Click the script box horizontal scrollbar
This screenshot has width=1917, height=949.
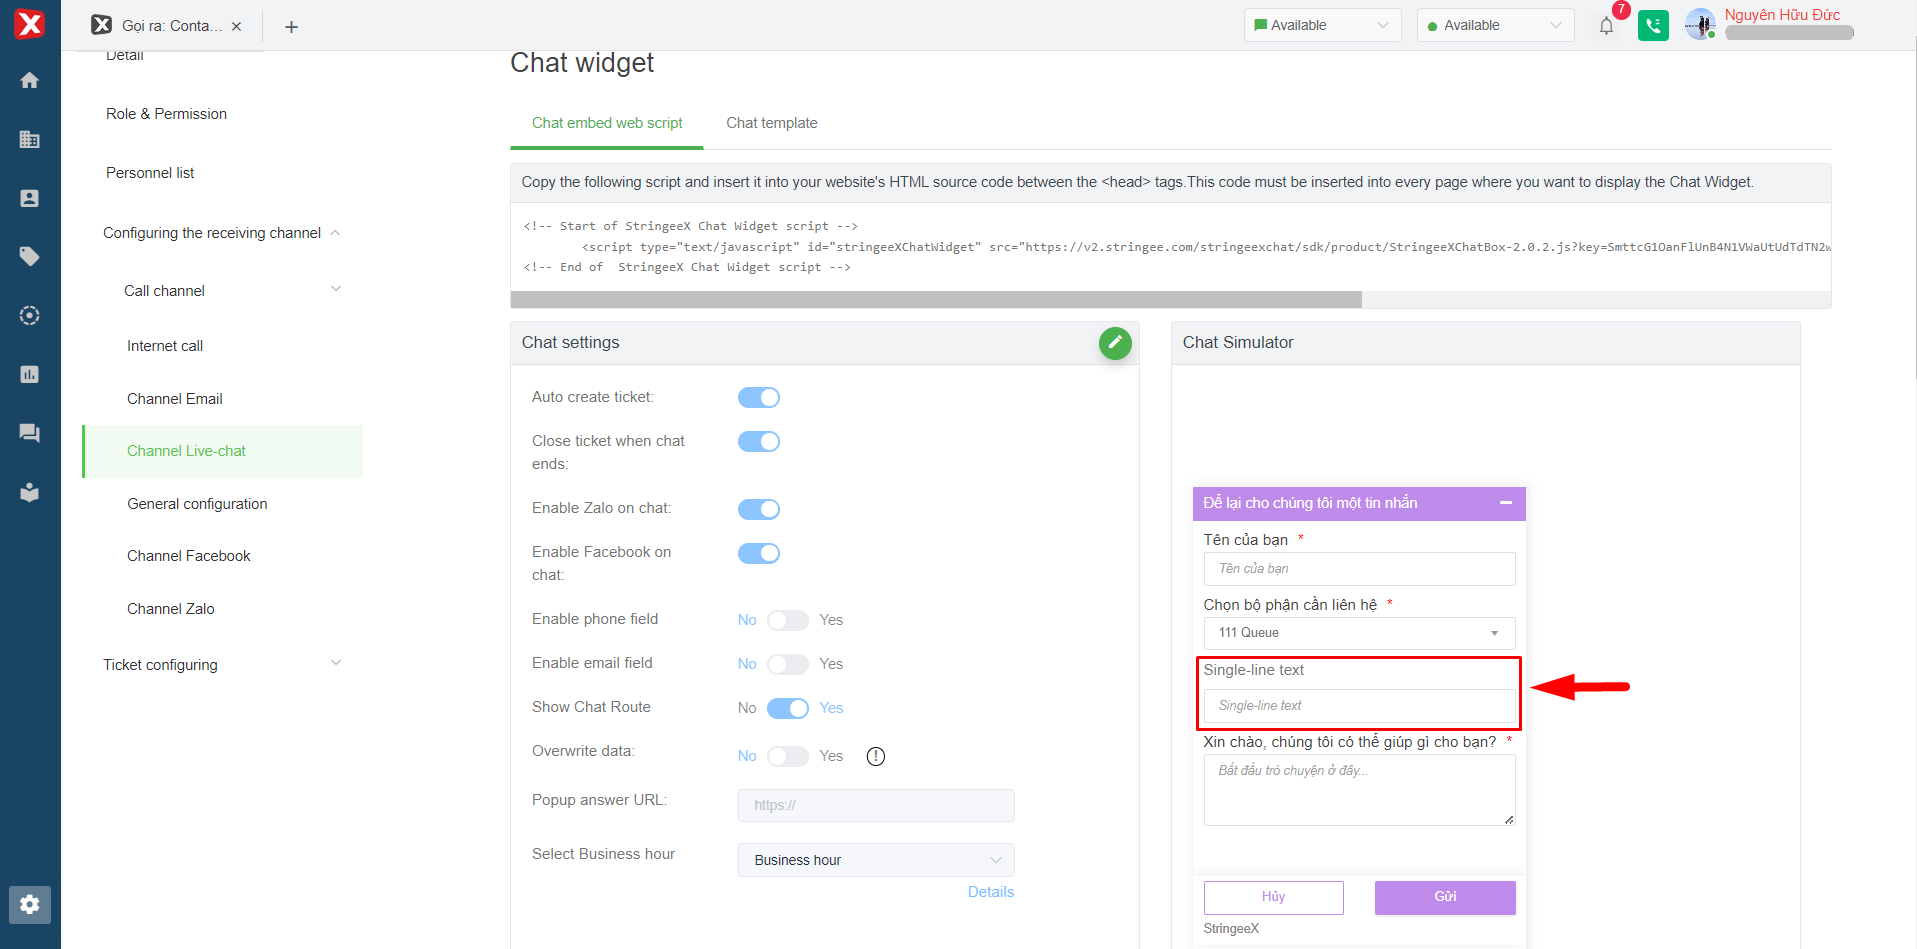(x=936, y=300)
